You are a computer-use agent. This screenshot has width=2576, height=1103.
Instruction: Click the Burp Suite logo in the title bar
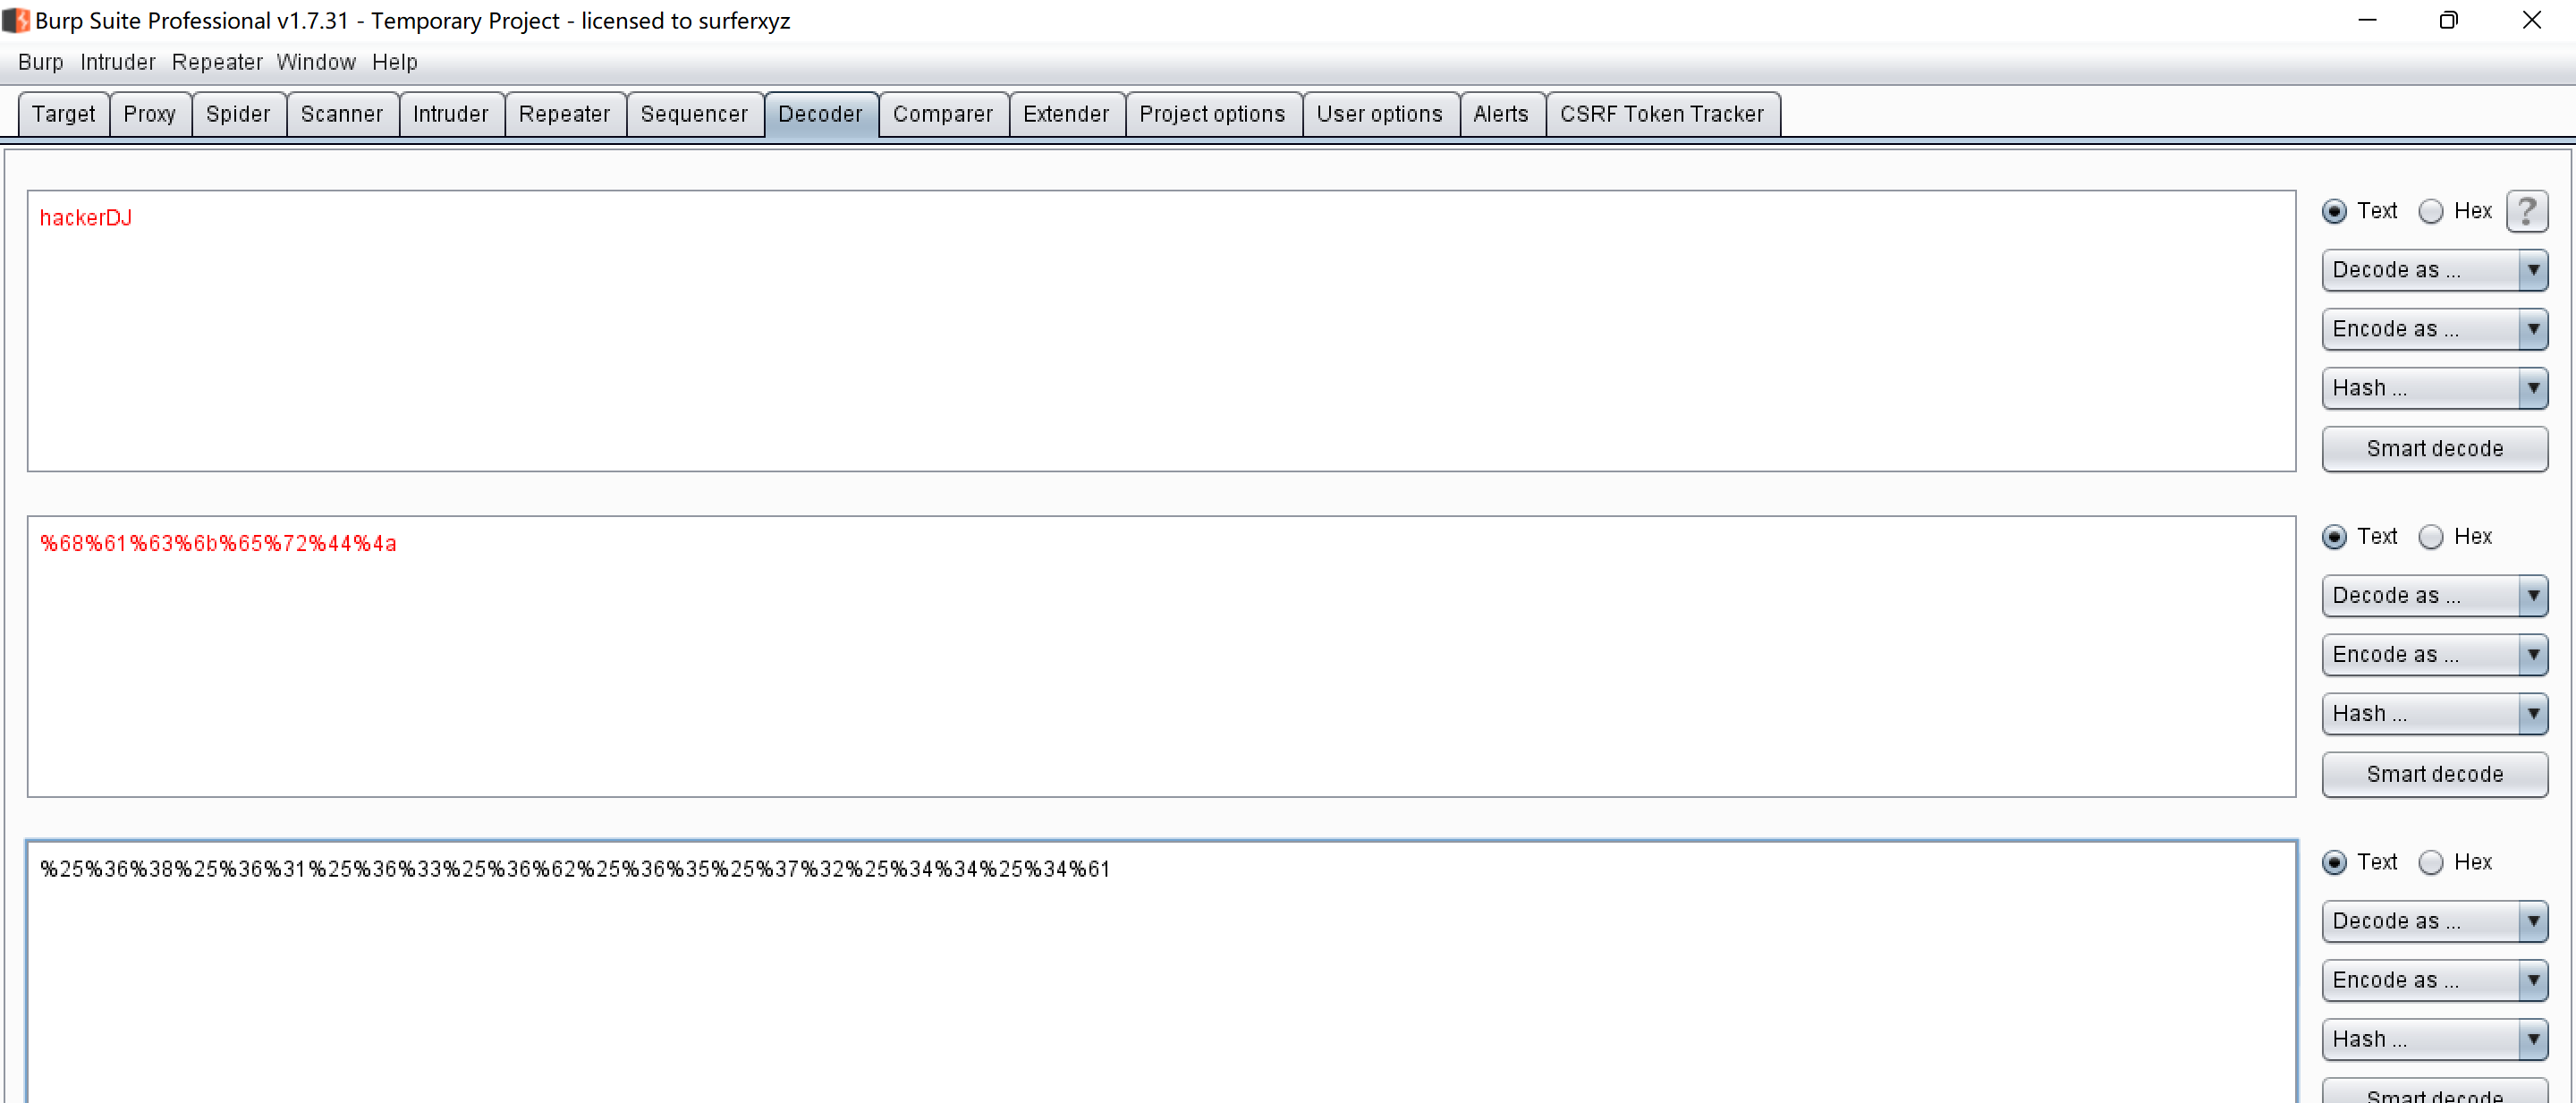pos(15,20)
